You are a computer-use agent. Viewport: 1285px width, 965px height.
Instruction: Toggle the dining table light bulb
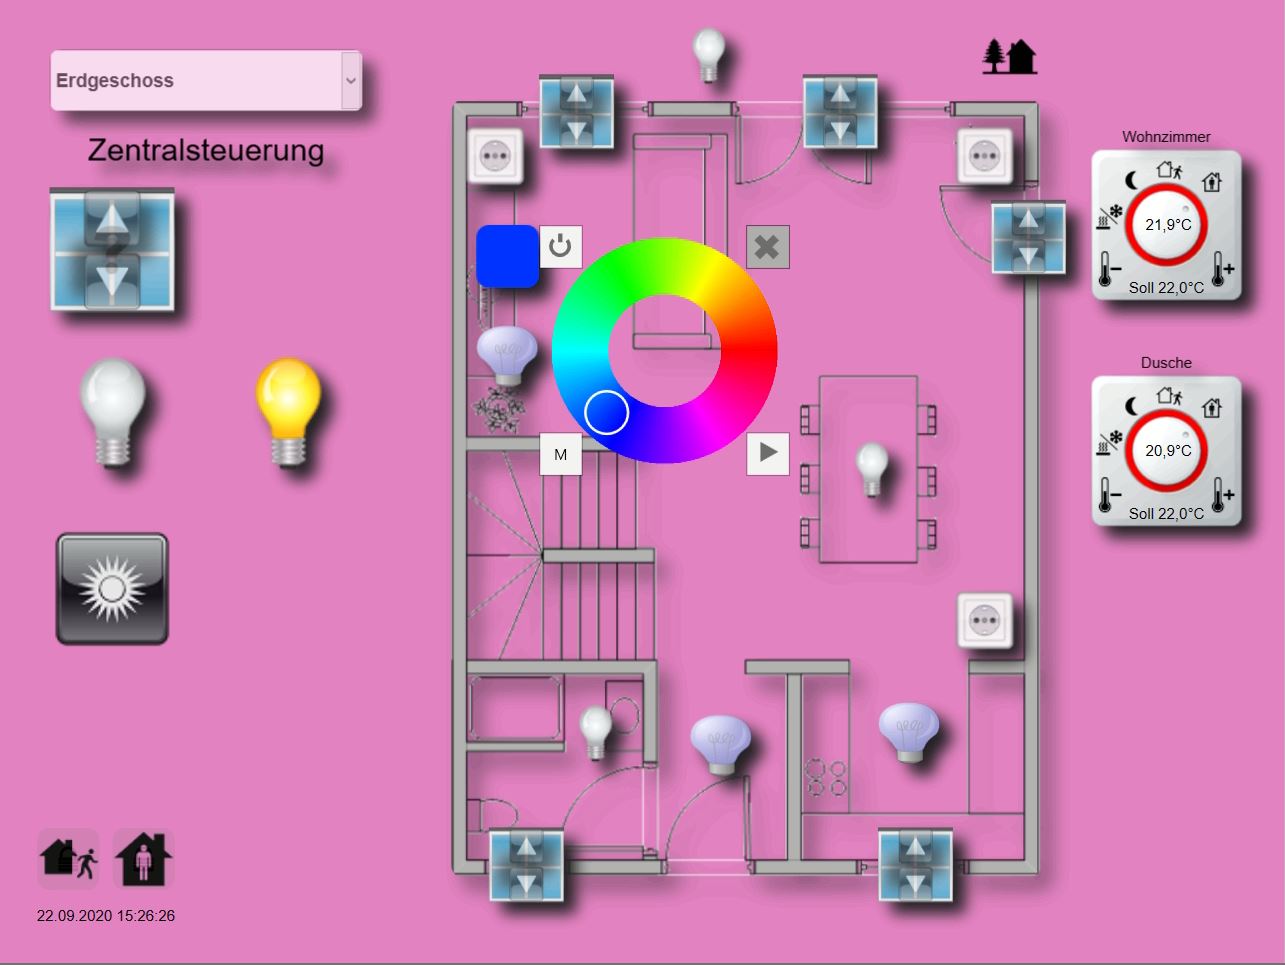click(872, 470)
